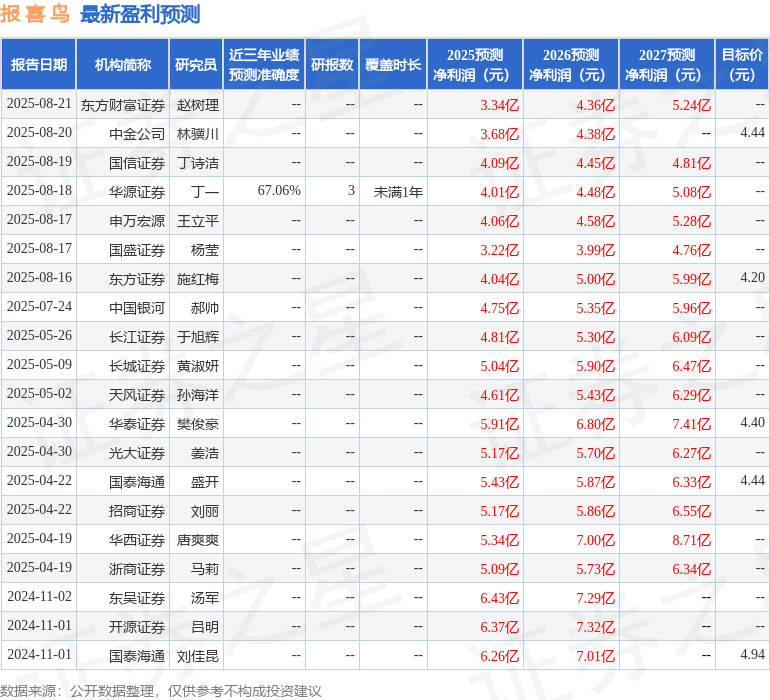Open the 东方财富证券 institution entry
Screen dimensions: 770x700
pos(122,105)
